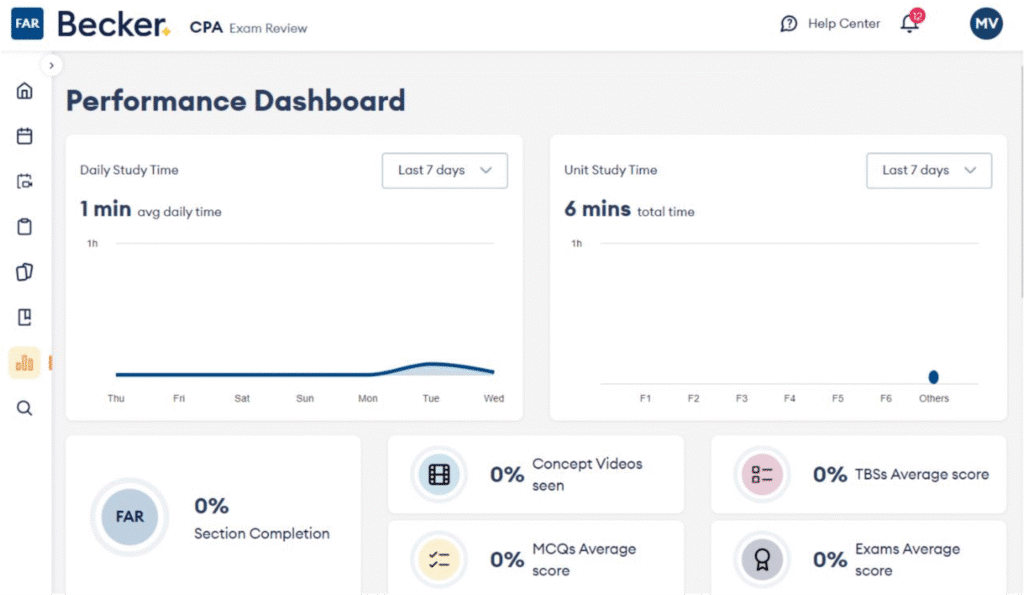Click the FAR Section Completion progress circle
This screenshot has width=1024, height=595.
pyautogui.click(x=129, y=517)
